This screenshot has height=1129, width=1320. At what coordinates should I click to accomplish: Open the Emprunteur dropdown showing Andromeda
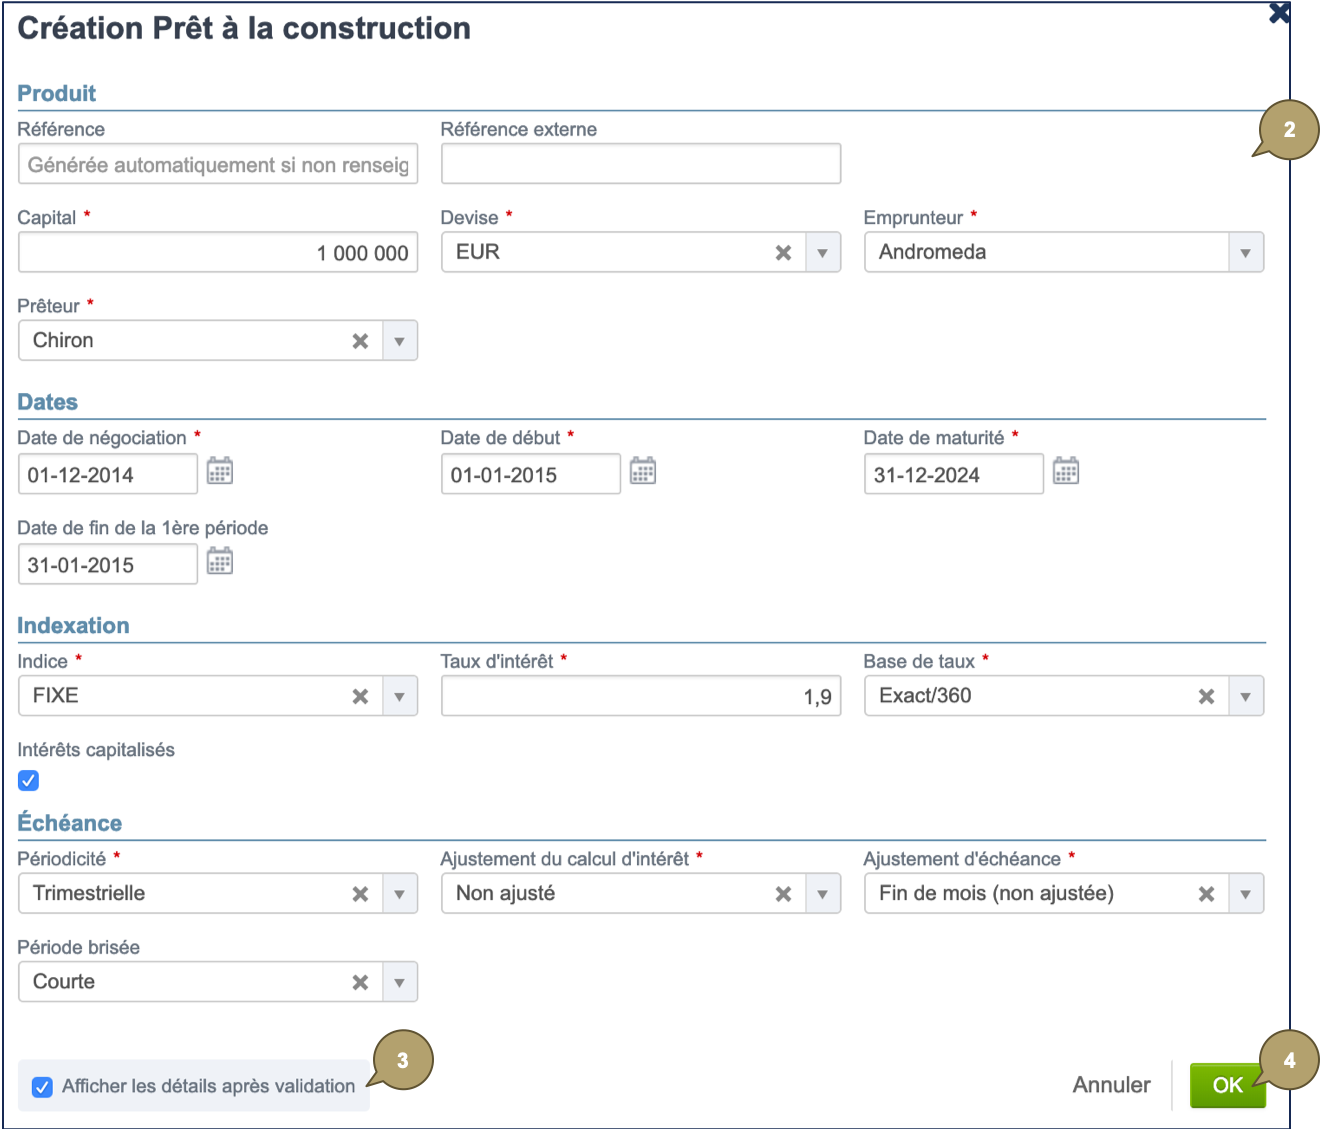(x=1246, y=252)
